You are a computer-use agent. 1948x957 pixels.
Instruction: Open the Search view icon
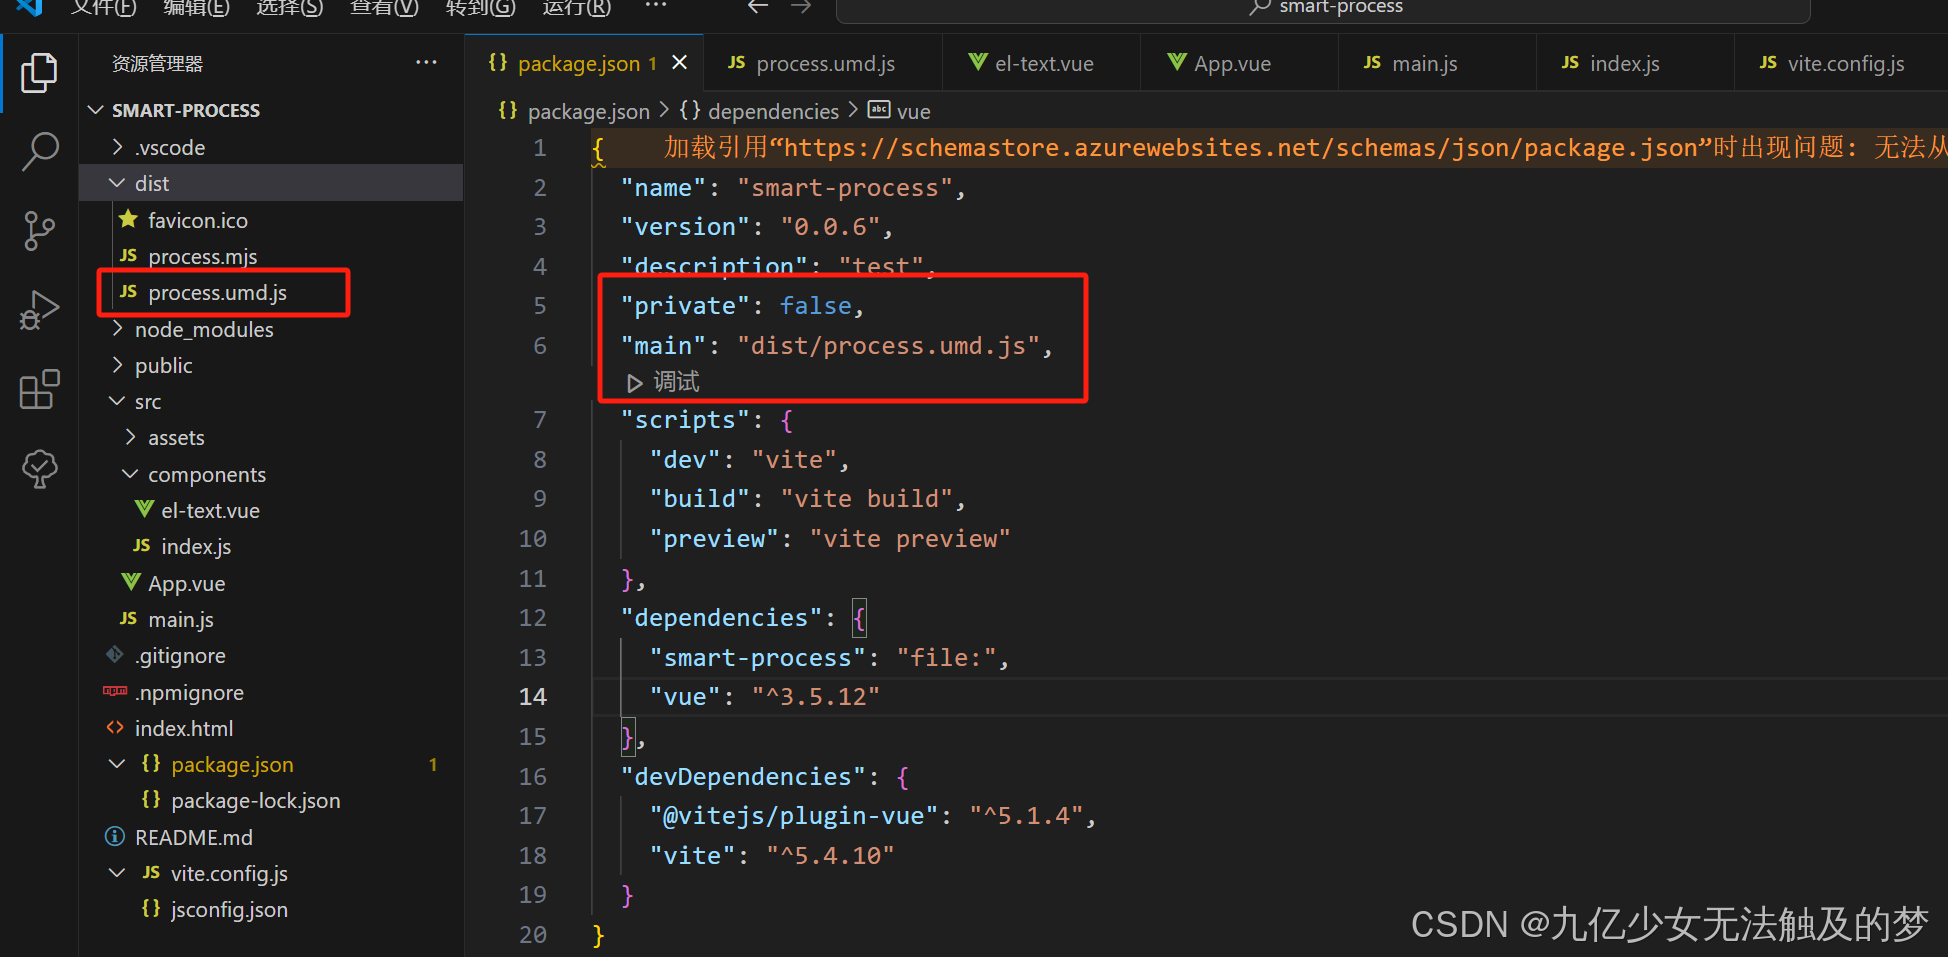coord(39,152)
